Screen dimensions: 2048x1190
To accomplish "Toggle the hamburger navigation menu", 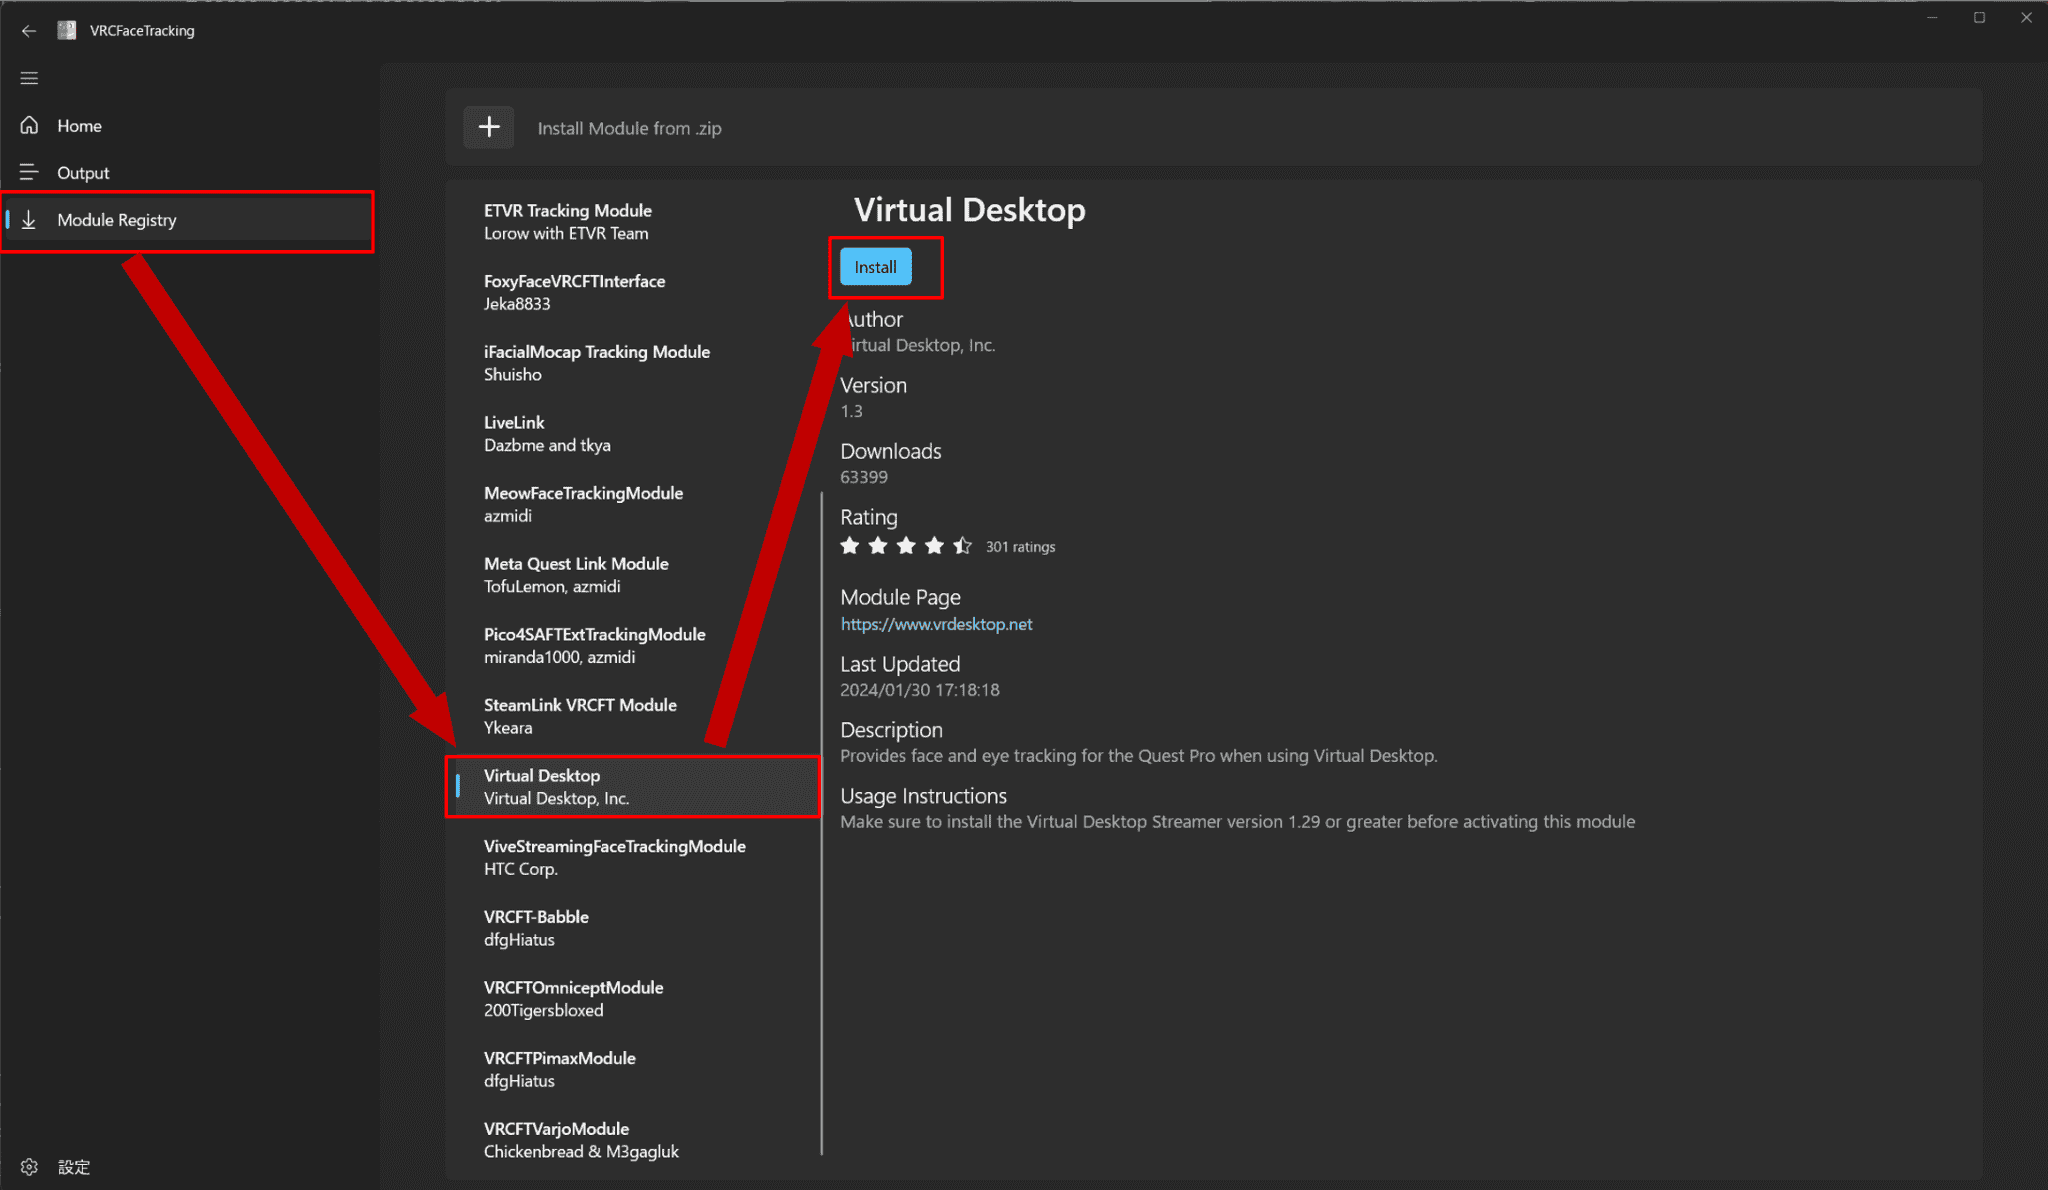I will tap(29, 78).
